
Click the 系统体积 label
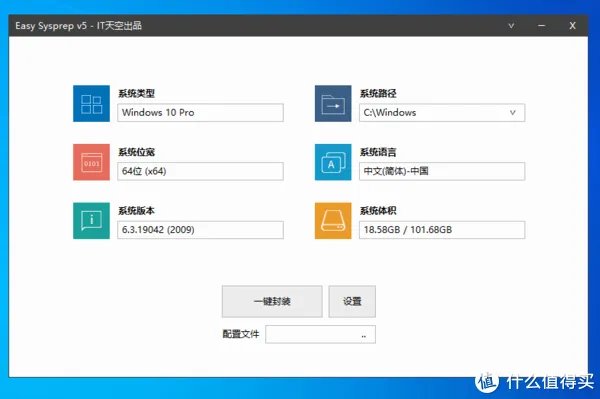378,210
